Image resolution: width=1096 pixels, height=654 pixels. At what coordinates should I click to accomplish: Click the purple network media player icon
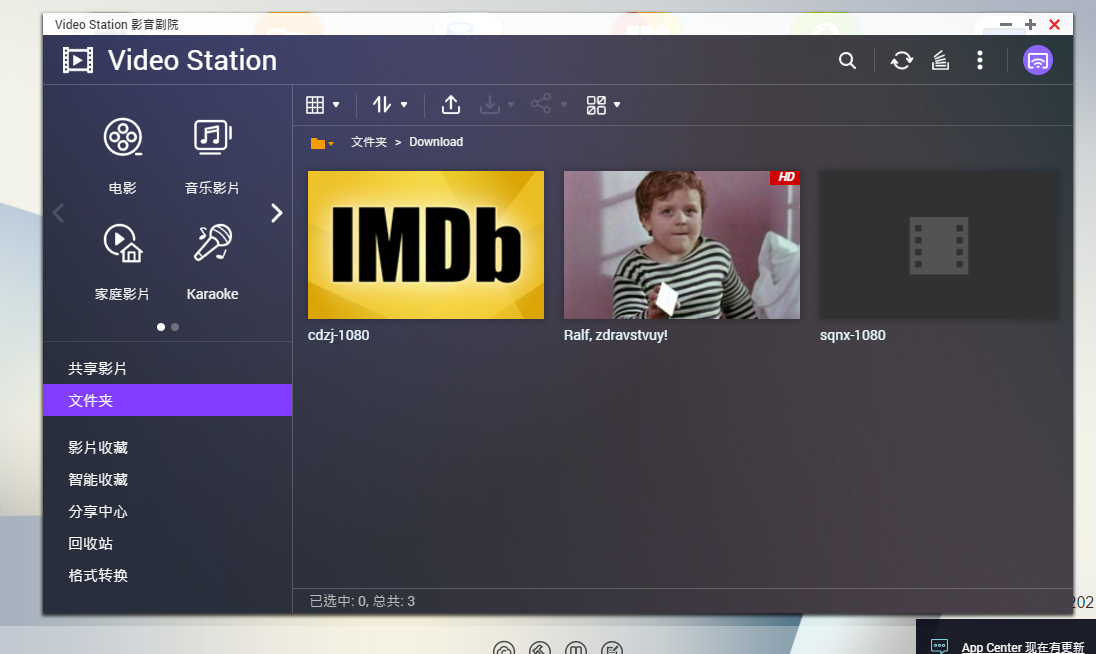tap(1038, 61)
